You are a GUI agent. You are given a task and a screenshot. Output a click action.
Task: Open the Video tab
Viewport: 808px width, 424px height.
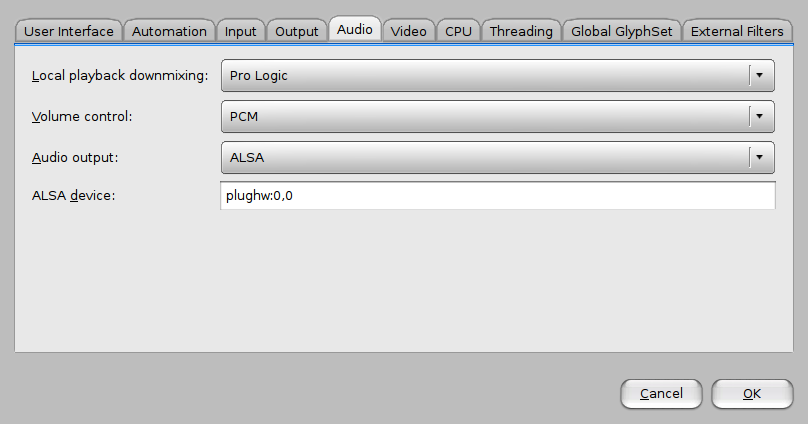[409, 31]
